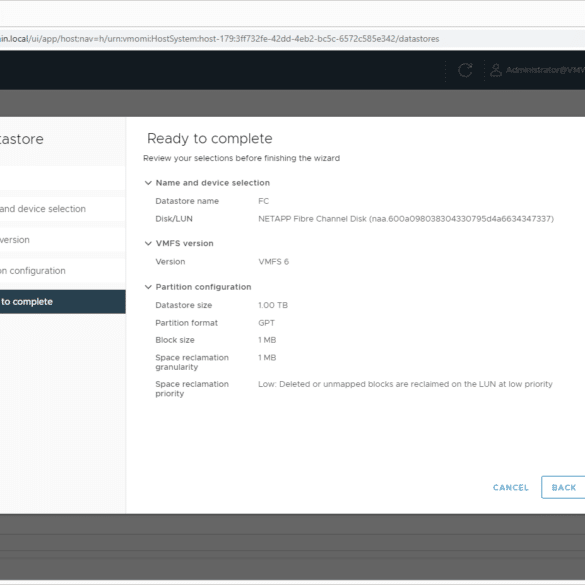This screenshot has height=585, width=585.
Task: Click the NETAPP Fibre Channel Disk value
Action: coord(406,219)
